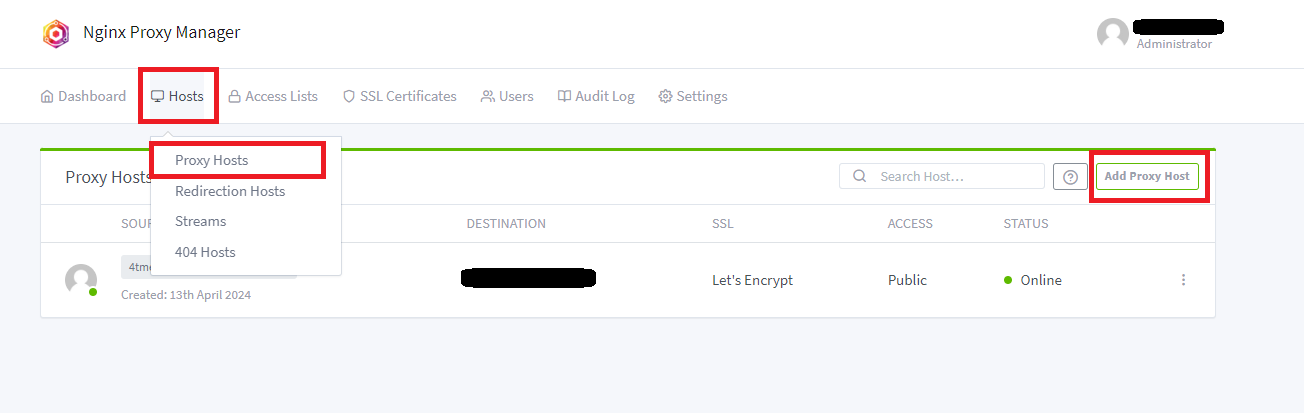Click the Let's Encrypt SSL cell

pyautogui.click(x=752, y=280)
